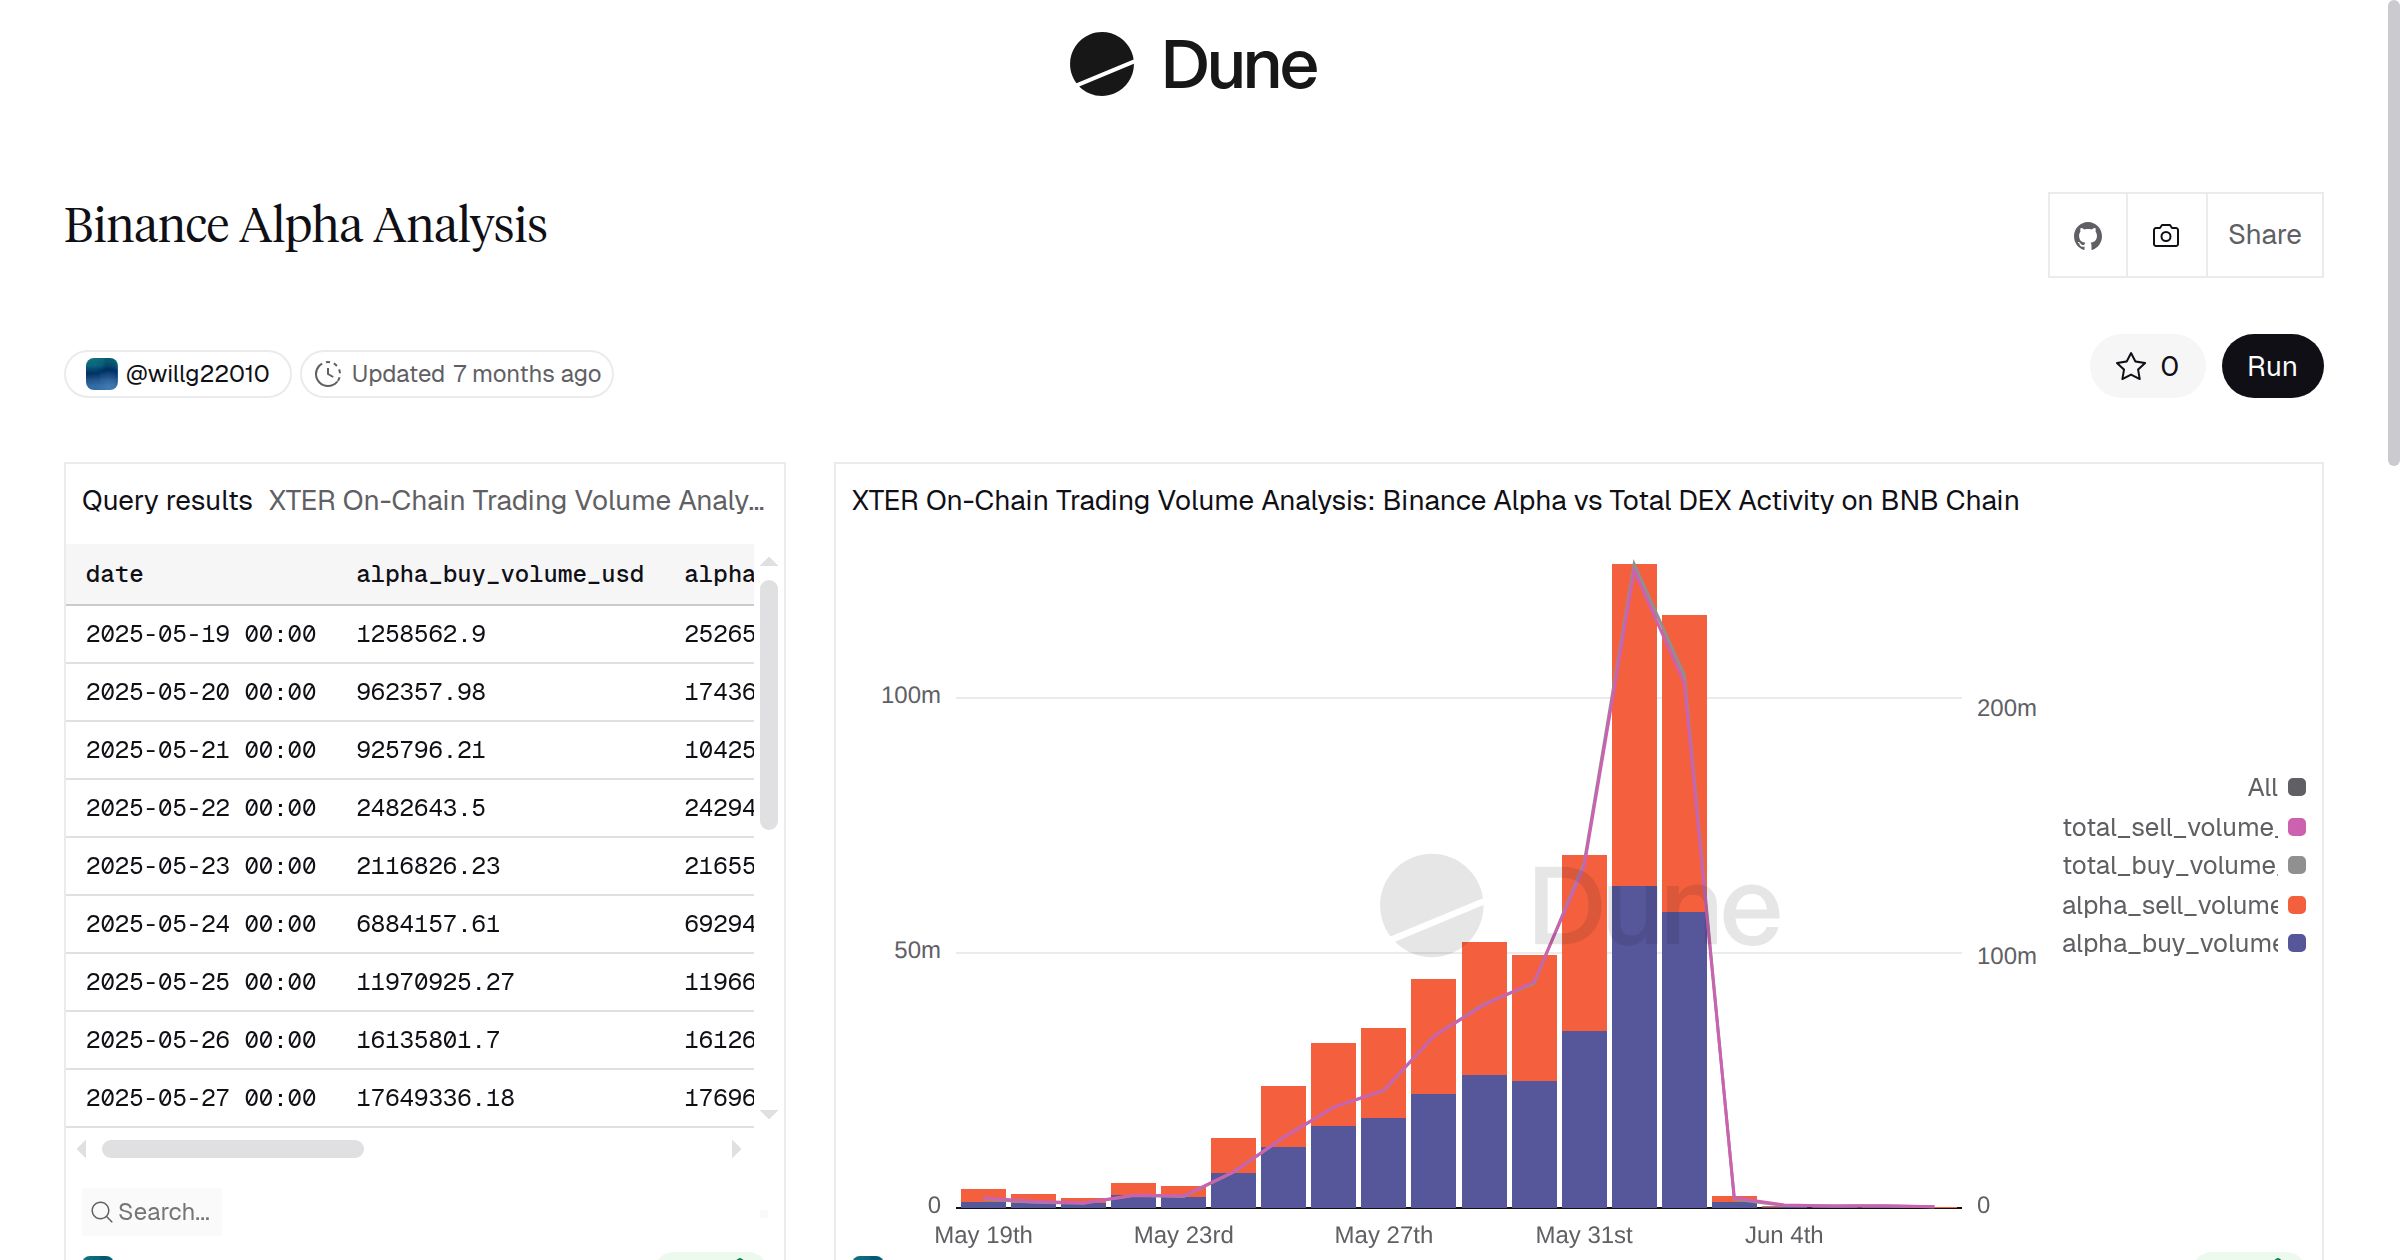Click the screenshot camera icon

[x=2164, y=235]
